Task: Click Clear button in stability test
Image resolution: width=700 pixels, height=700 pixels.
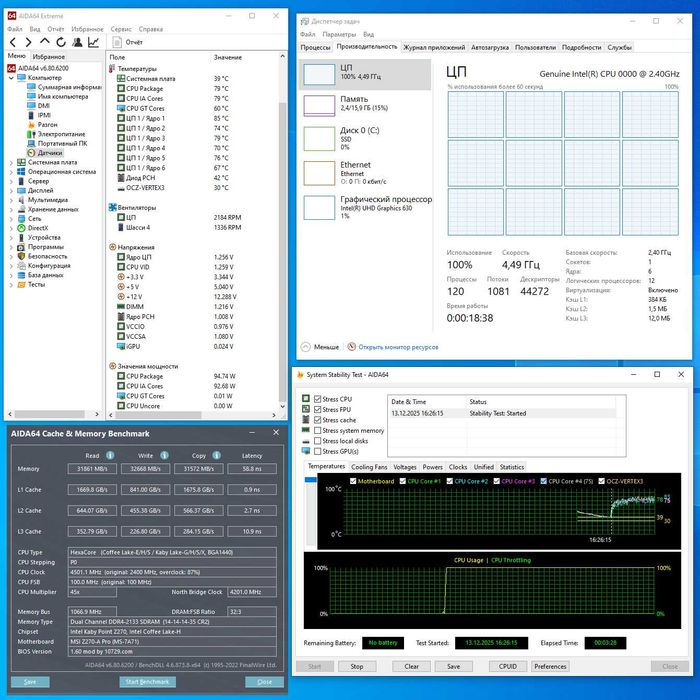Action: (x=411, y=666)
